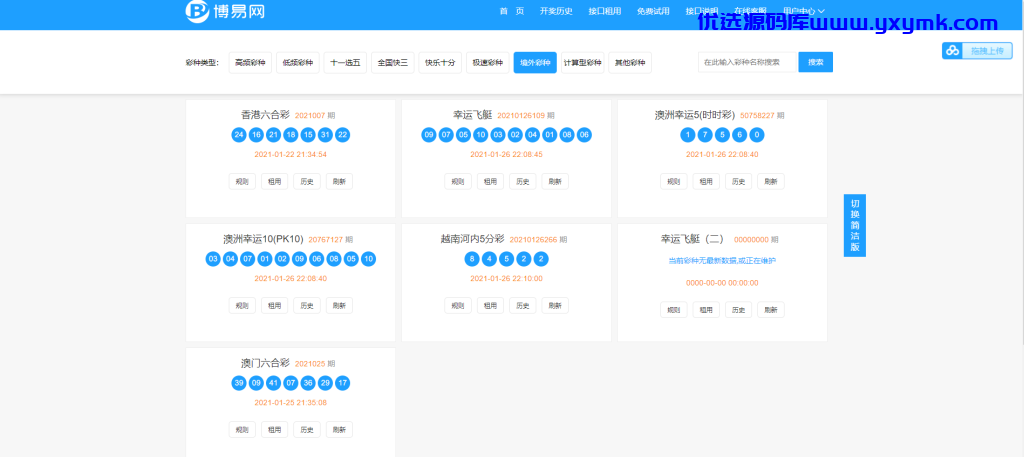The image size is (1024, 457).
Task: Click 租用 on the 澳门六合彩 card
Action: pos(275,430)
